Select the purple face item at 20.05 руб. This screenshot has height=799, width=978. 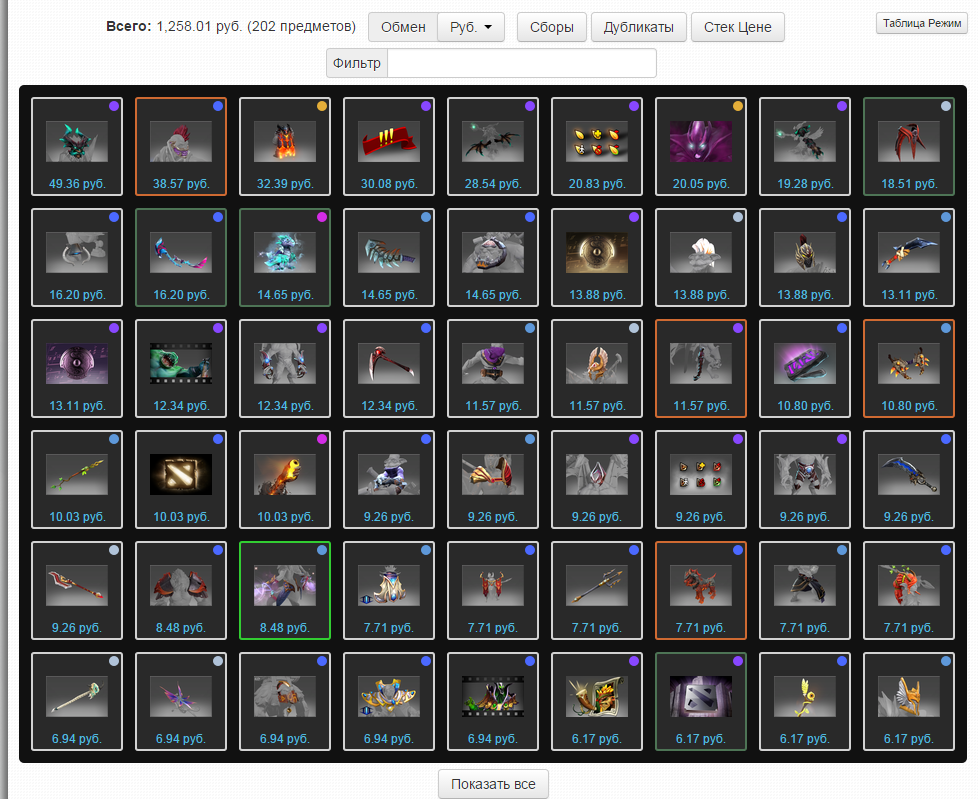[701, 147]
